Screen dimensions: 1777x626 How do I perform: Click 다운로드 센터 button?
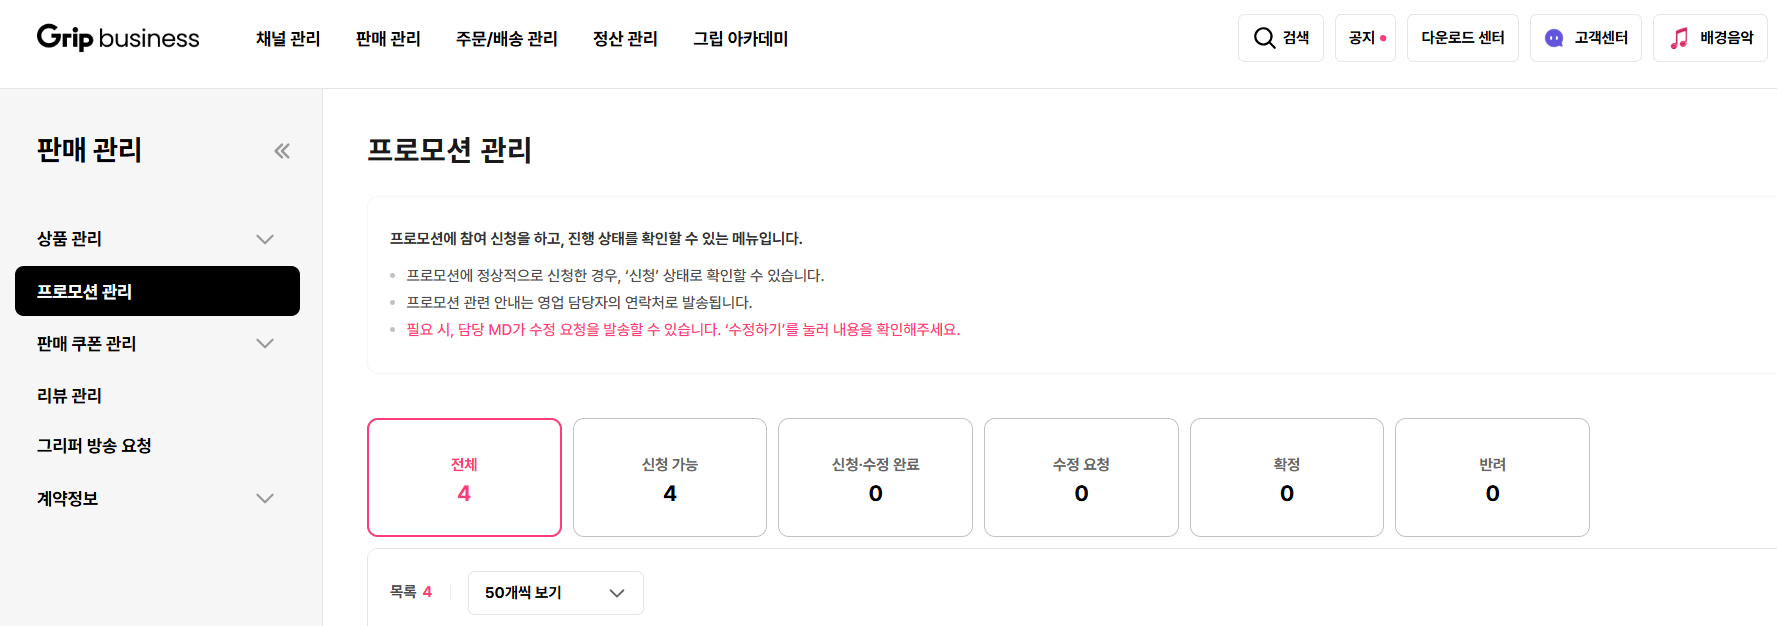[x=1462, y=38]
